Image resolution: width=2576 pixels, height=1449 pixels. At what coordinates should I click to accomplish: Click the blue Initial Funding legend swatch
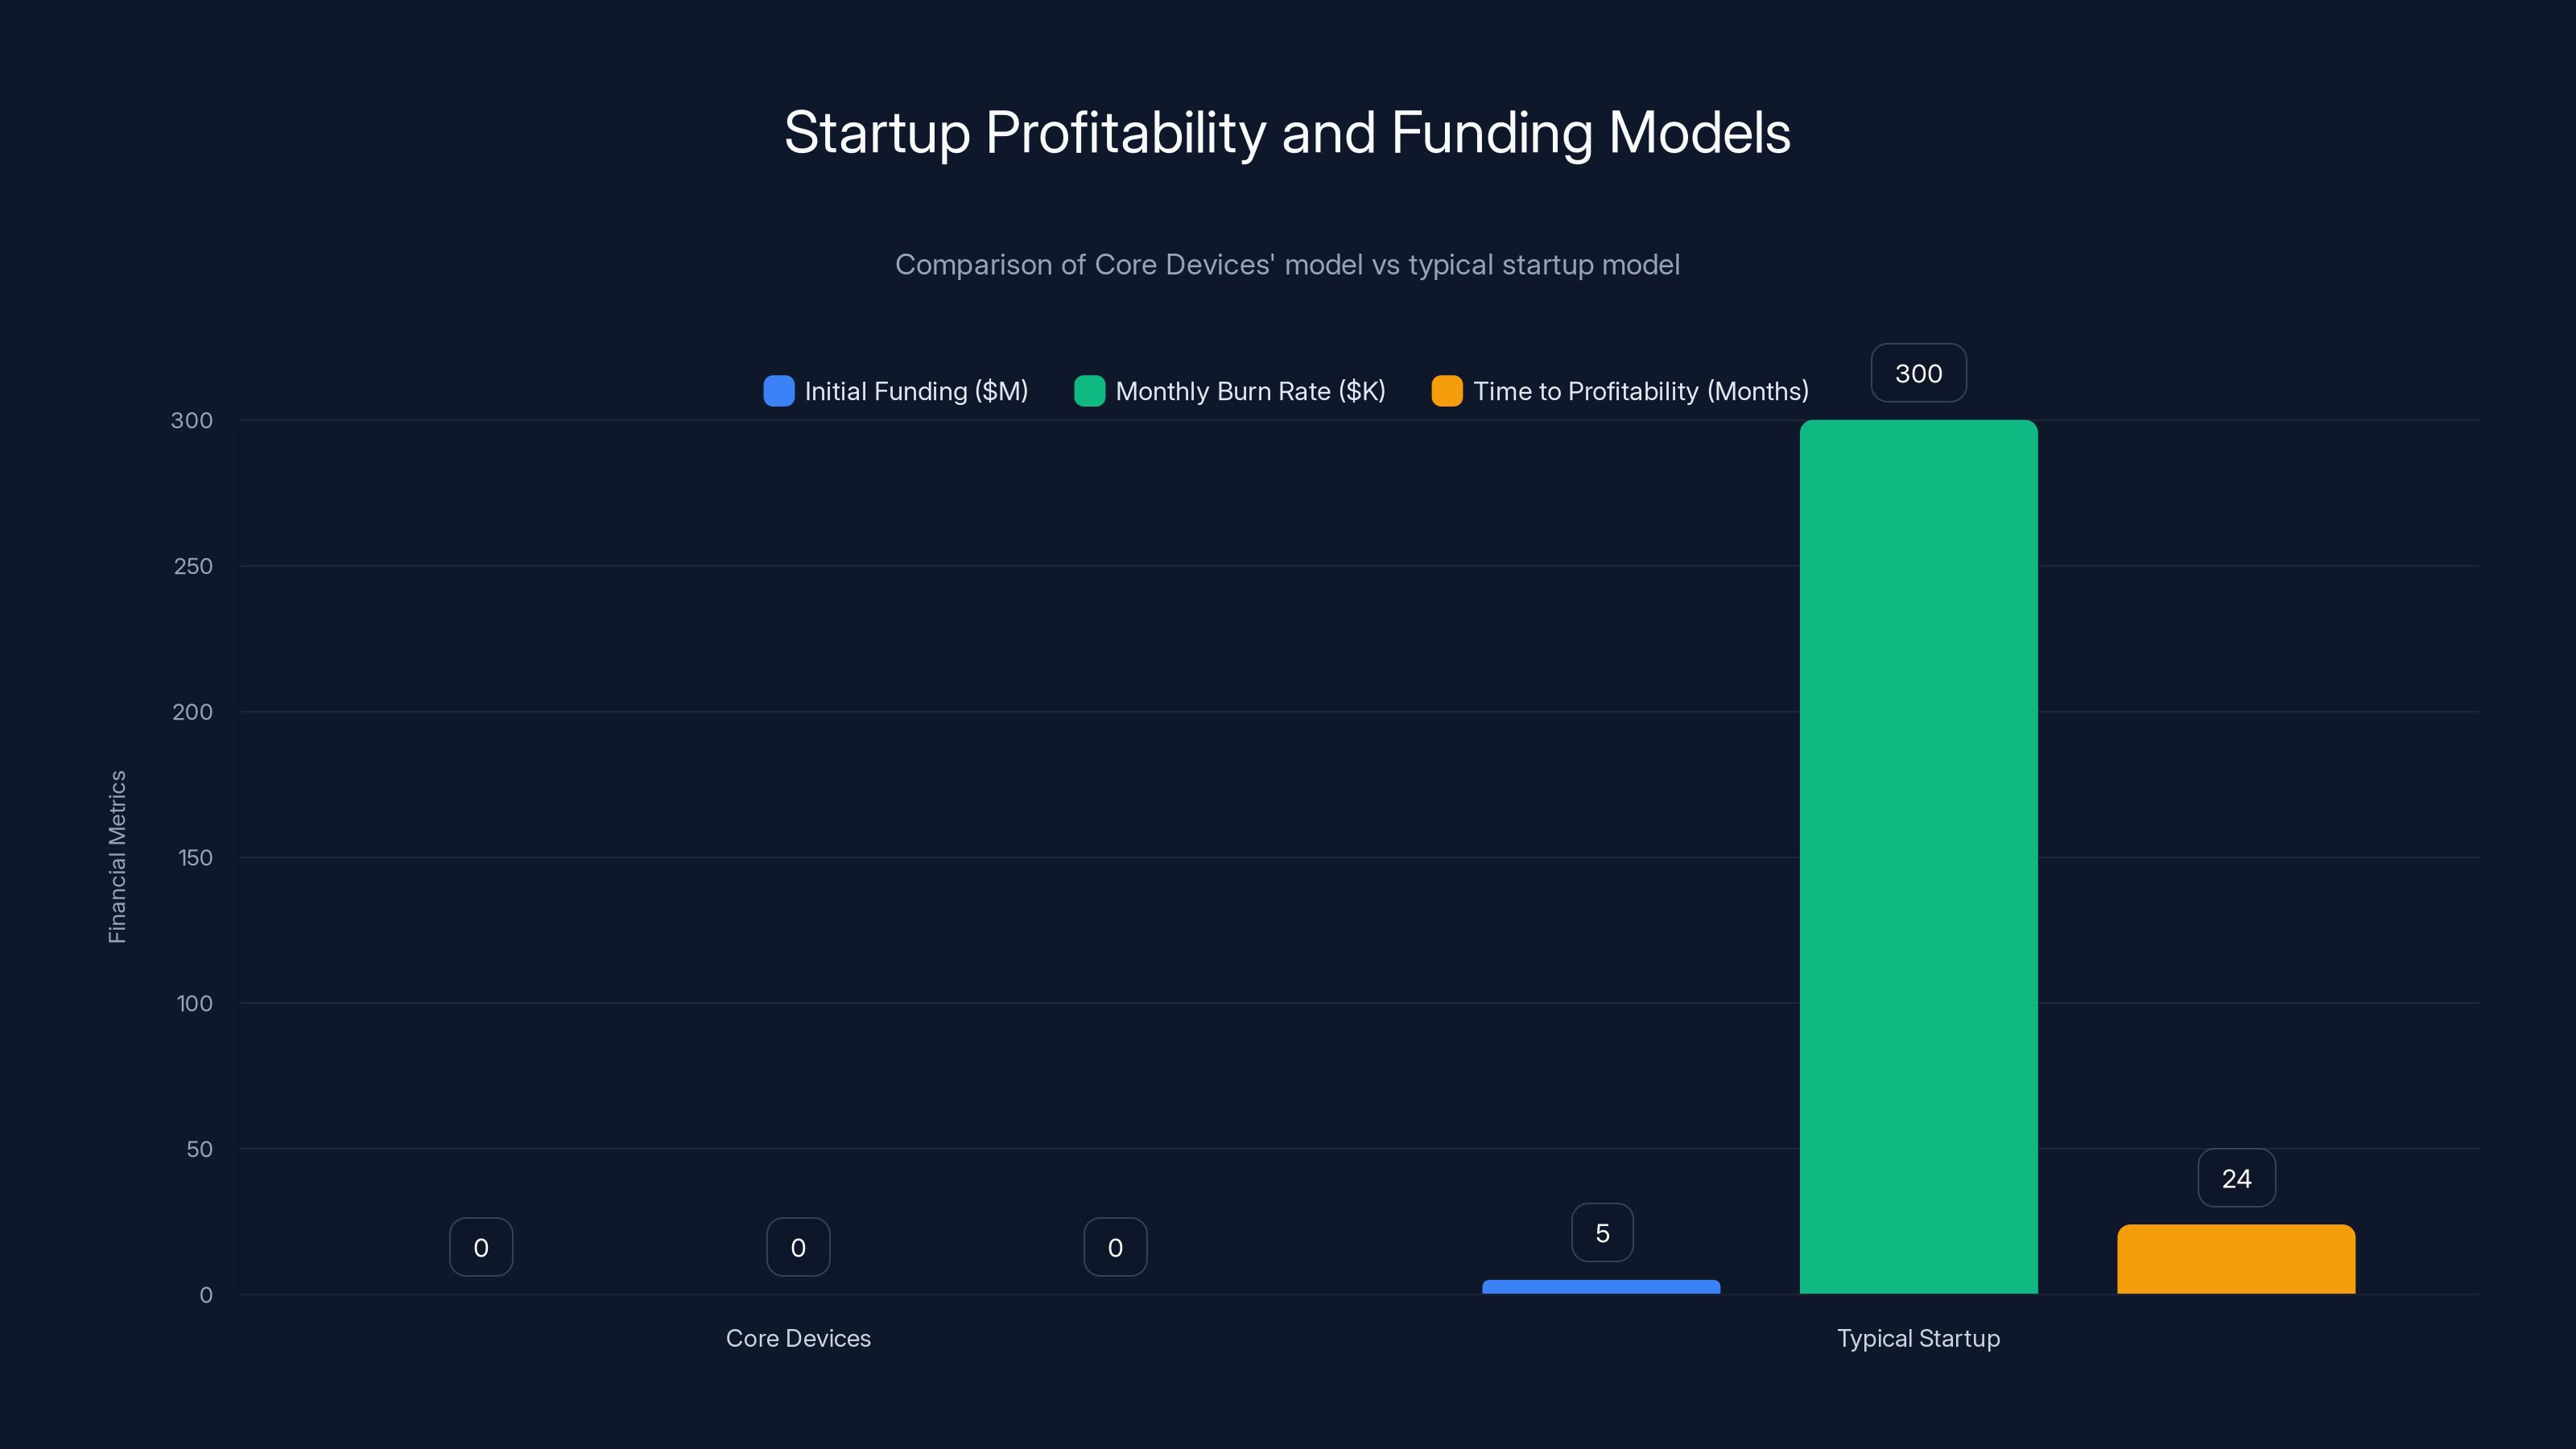click(x=778, y=391)
